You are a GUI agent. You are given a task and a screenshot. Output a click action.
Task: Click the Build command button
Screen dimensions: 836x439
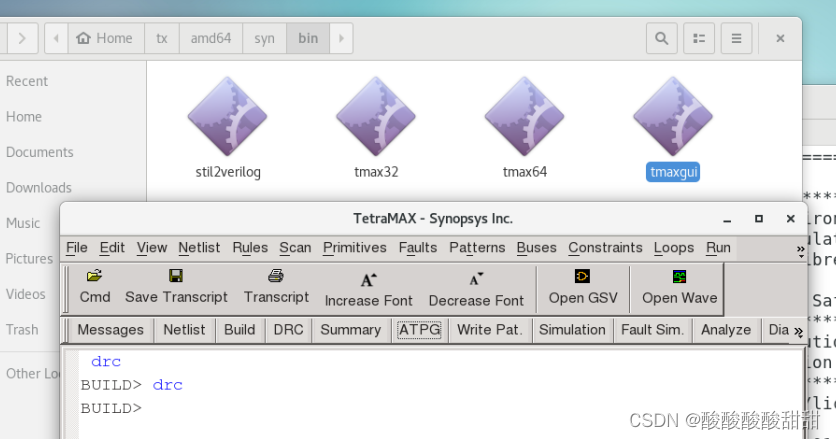point(239,330)
